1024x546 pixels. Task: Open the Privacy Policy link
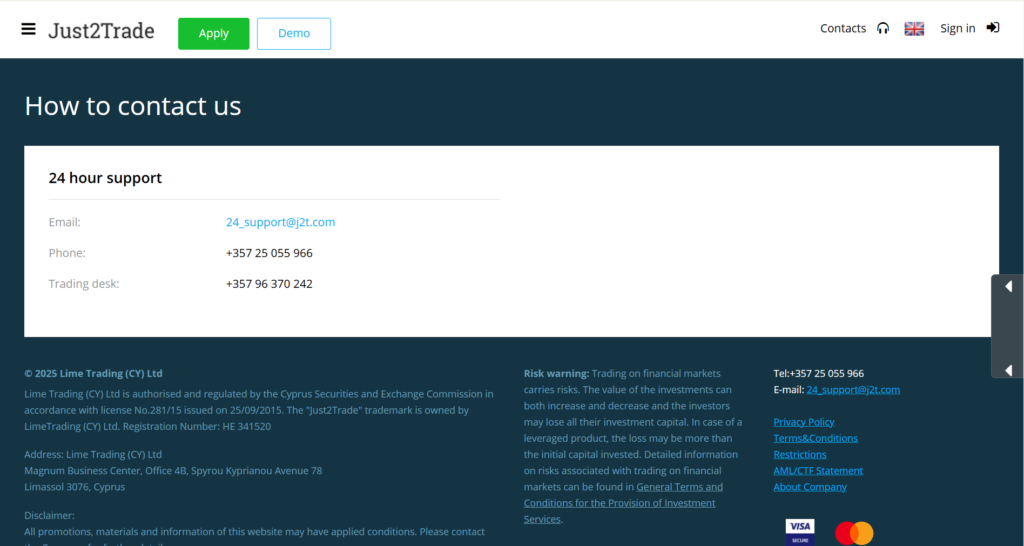point(804,422)
